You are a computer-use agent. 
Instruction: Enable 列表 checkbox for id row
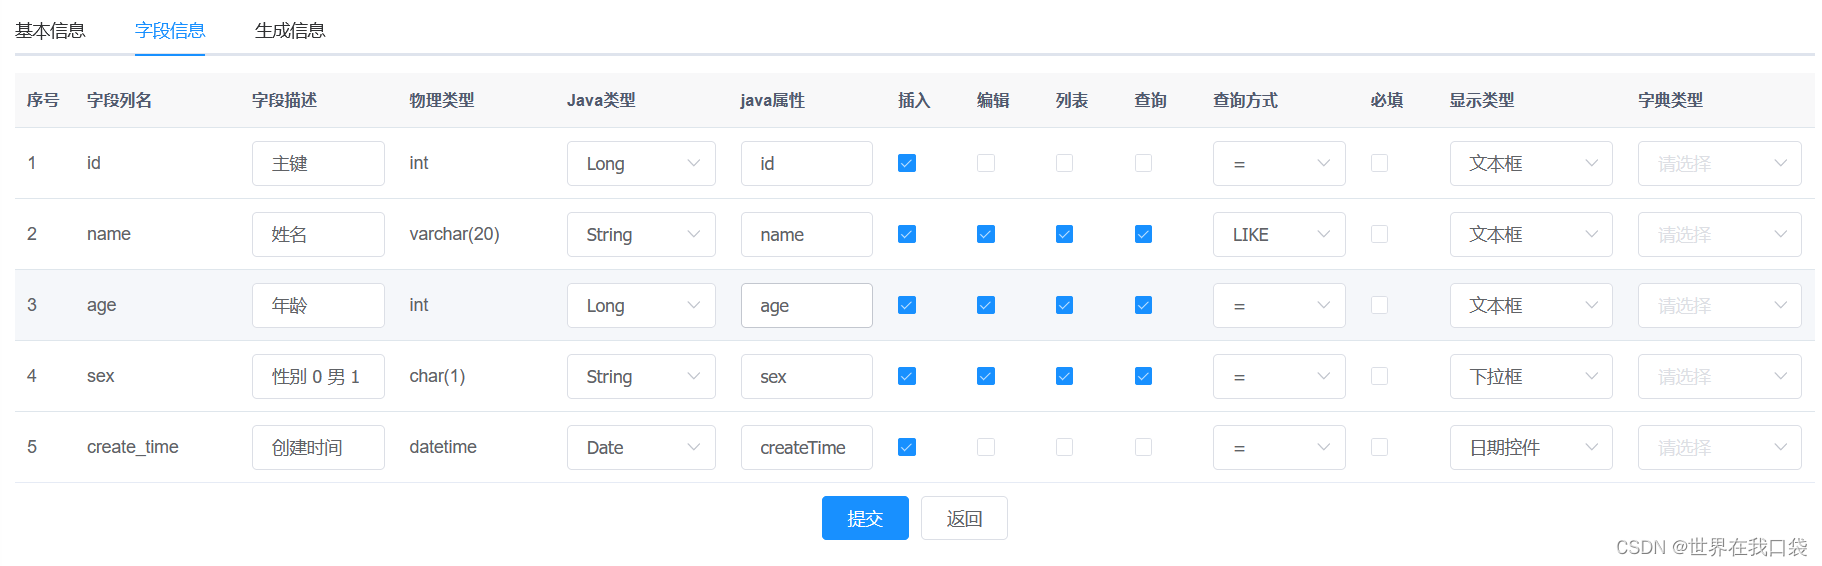click(1065, 163)
